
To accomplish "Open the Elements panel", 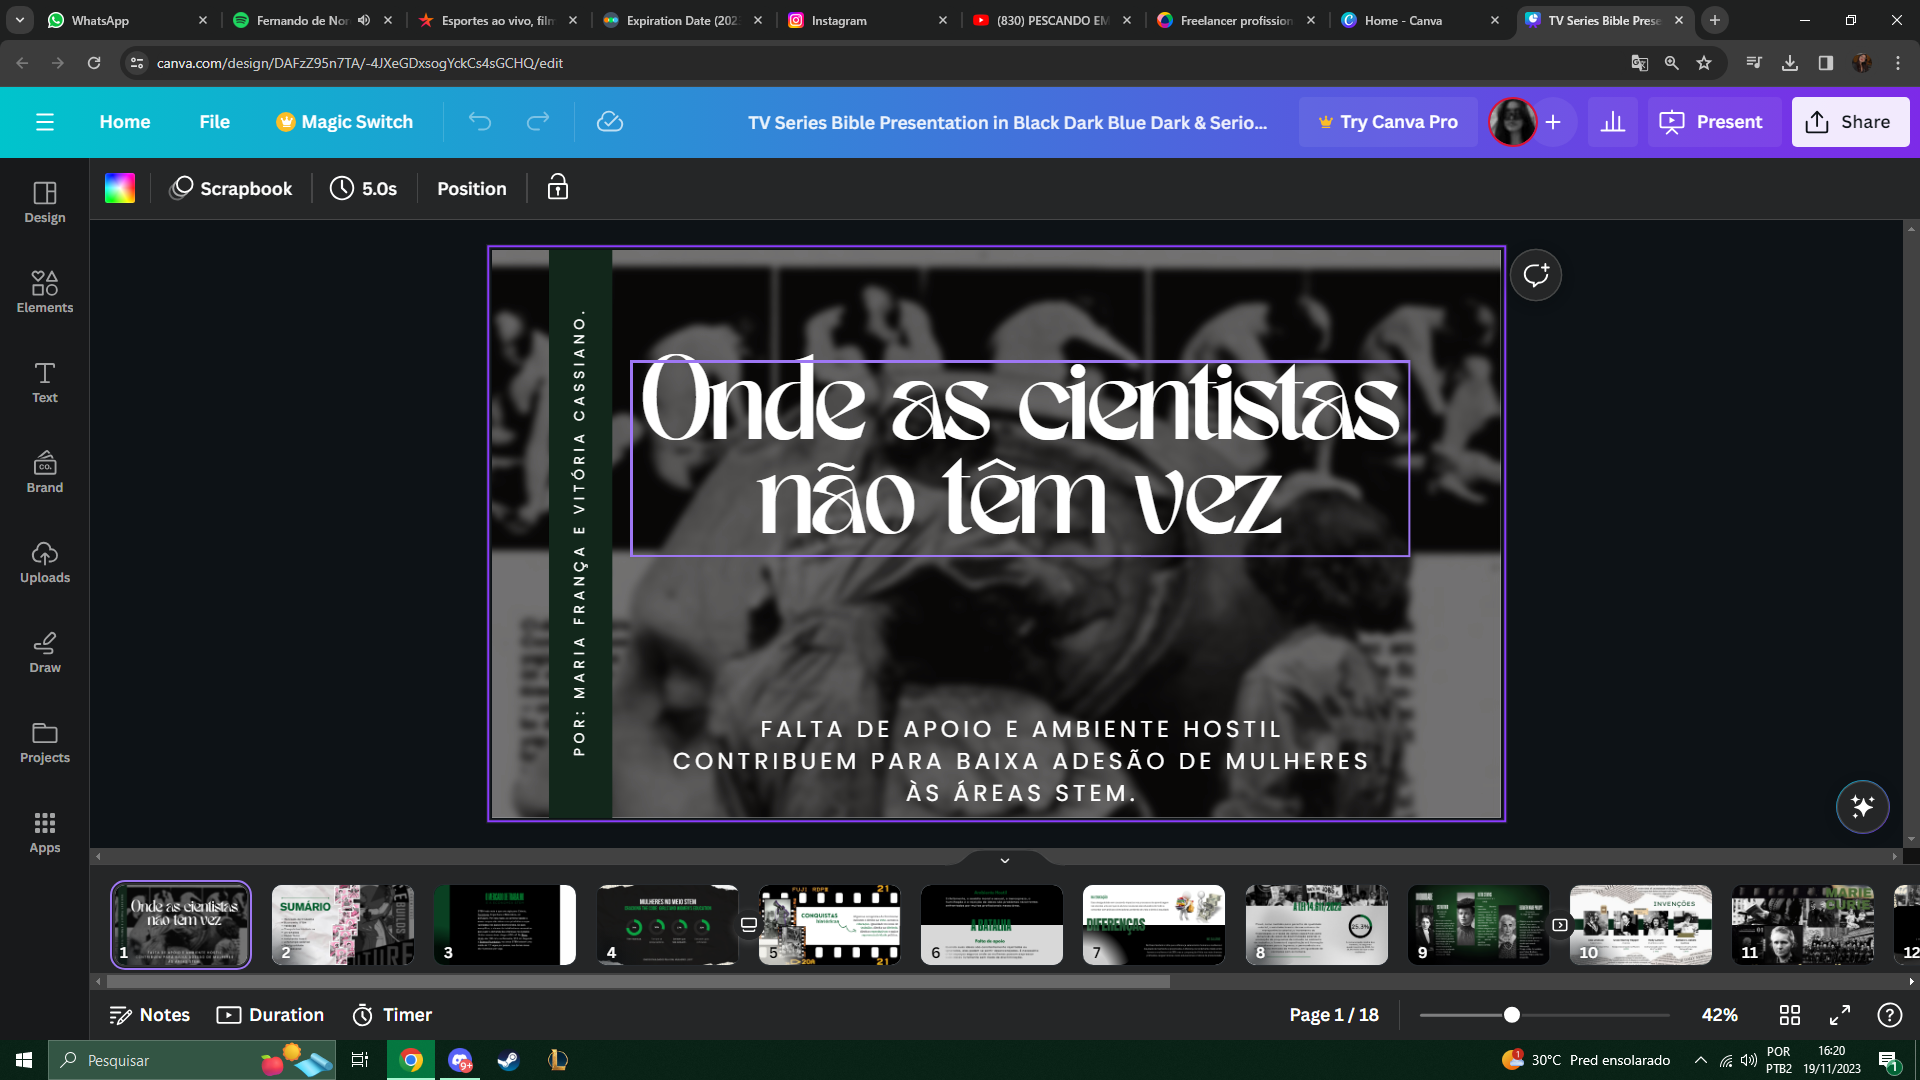I will point(45,291).
